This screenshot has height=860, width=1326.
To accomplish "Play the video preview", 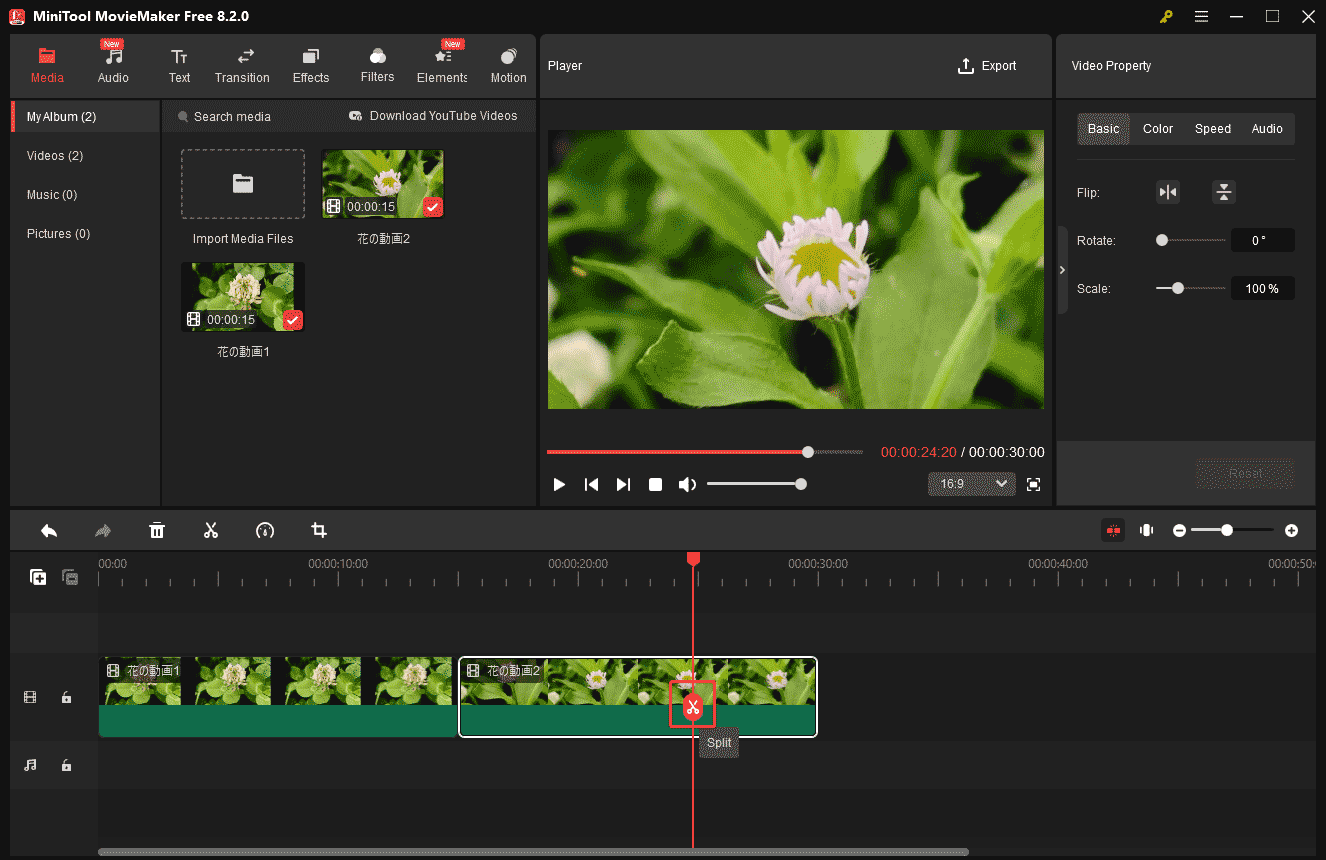I will tap(559, 484).
